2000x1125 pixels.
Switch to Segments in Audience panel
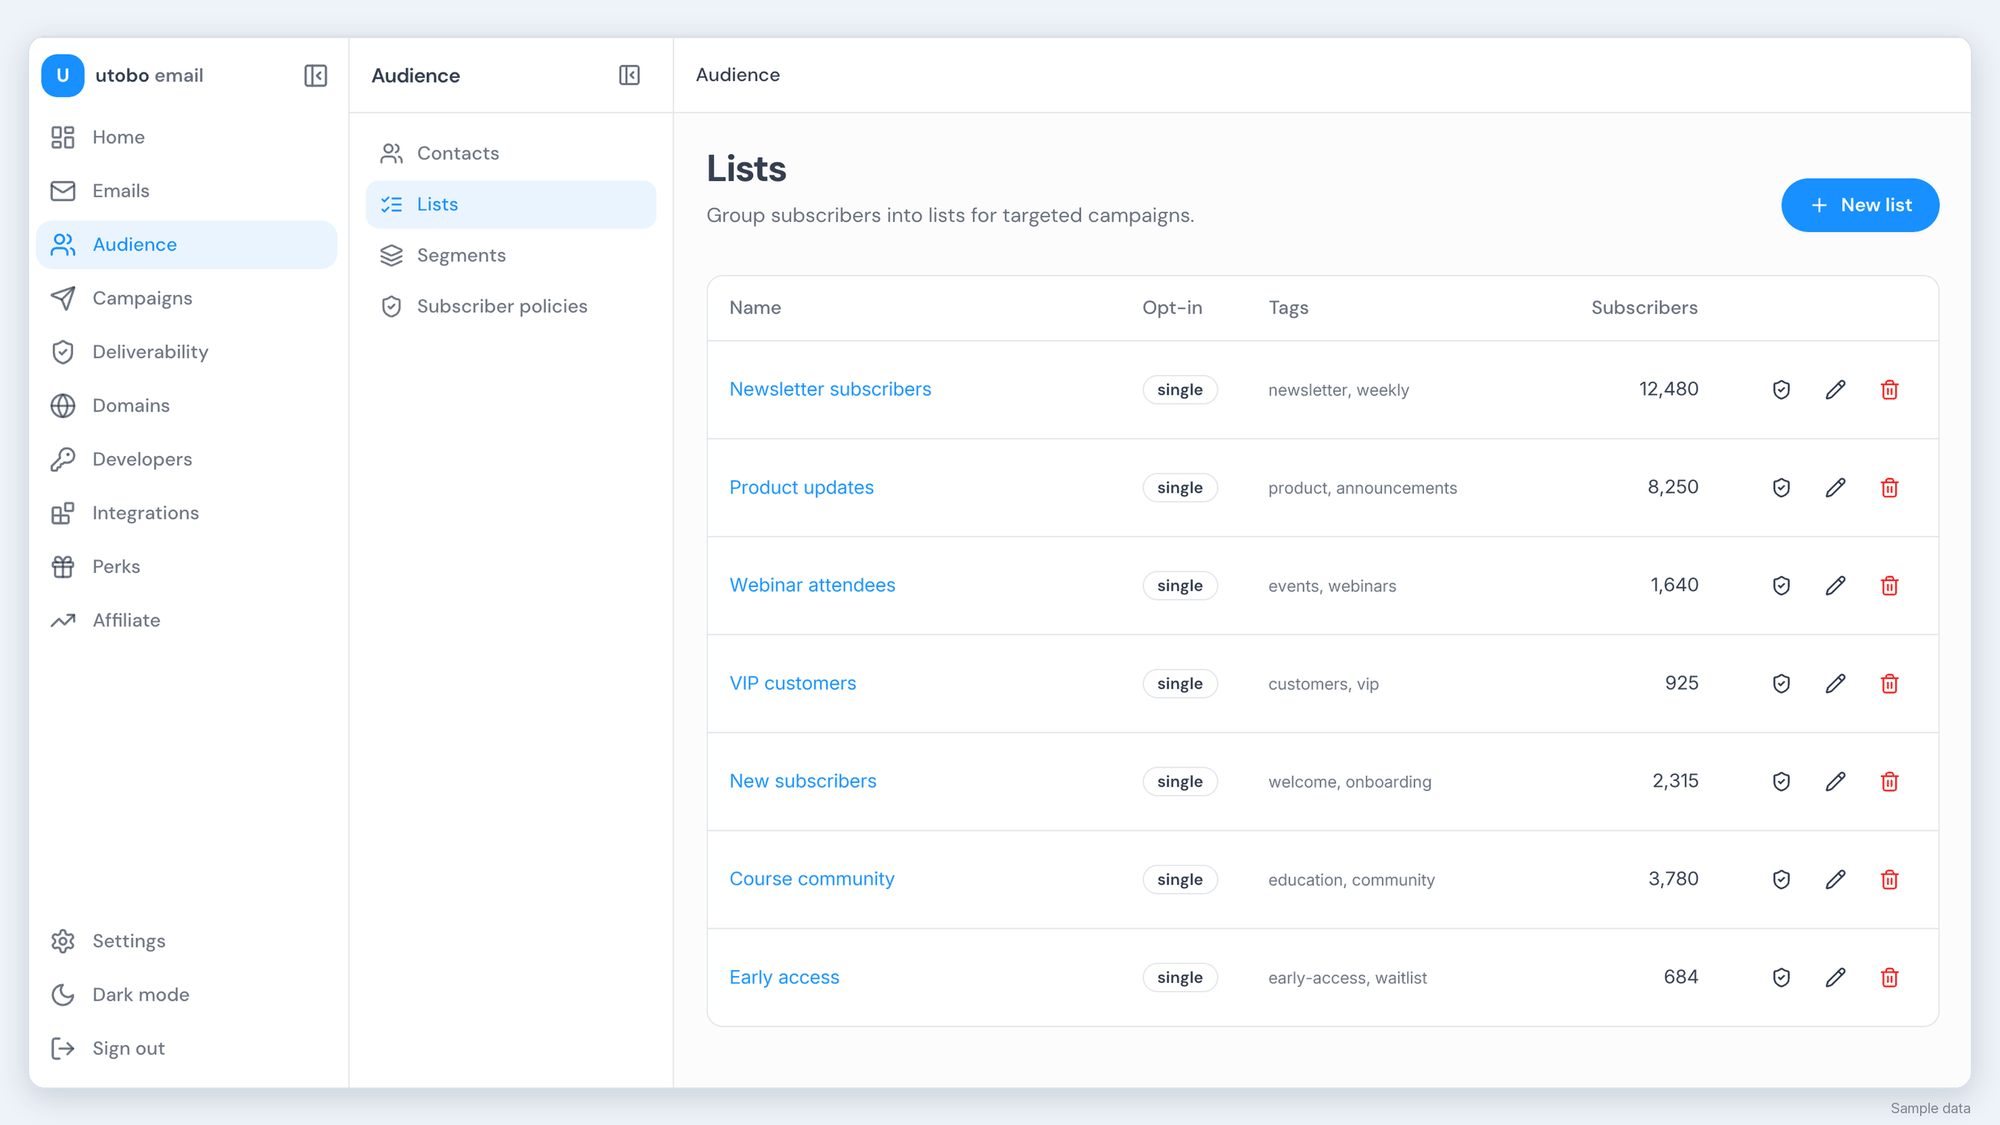tap(511, 255)
